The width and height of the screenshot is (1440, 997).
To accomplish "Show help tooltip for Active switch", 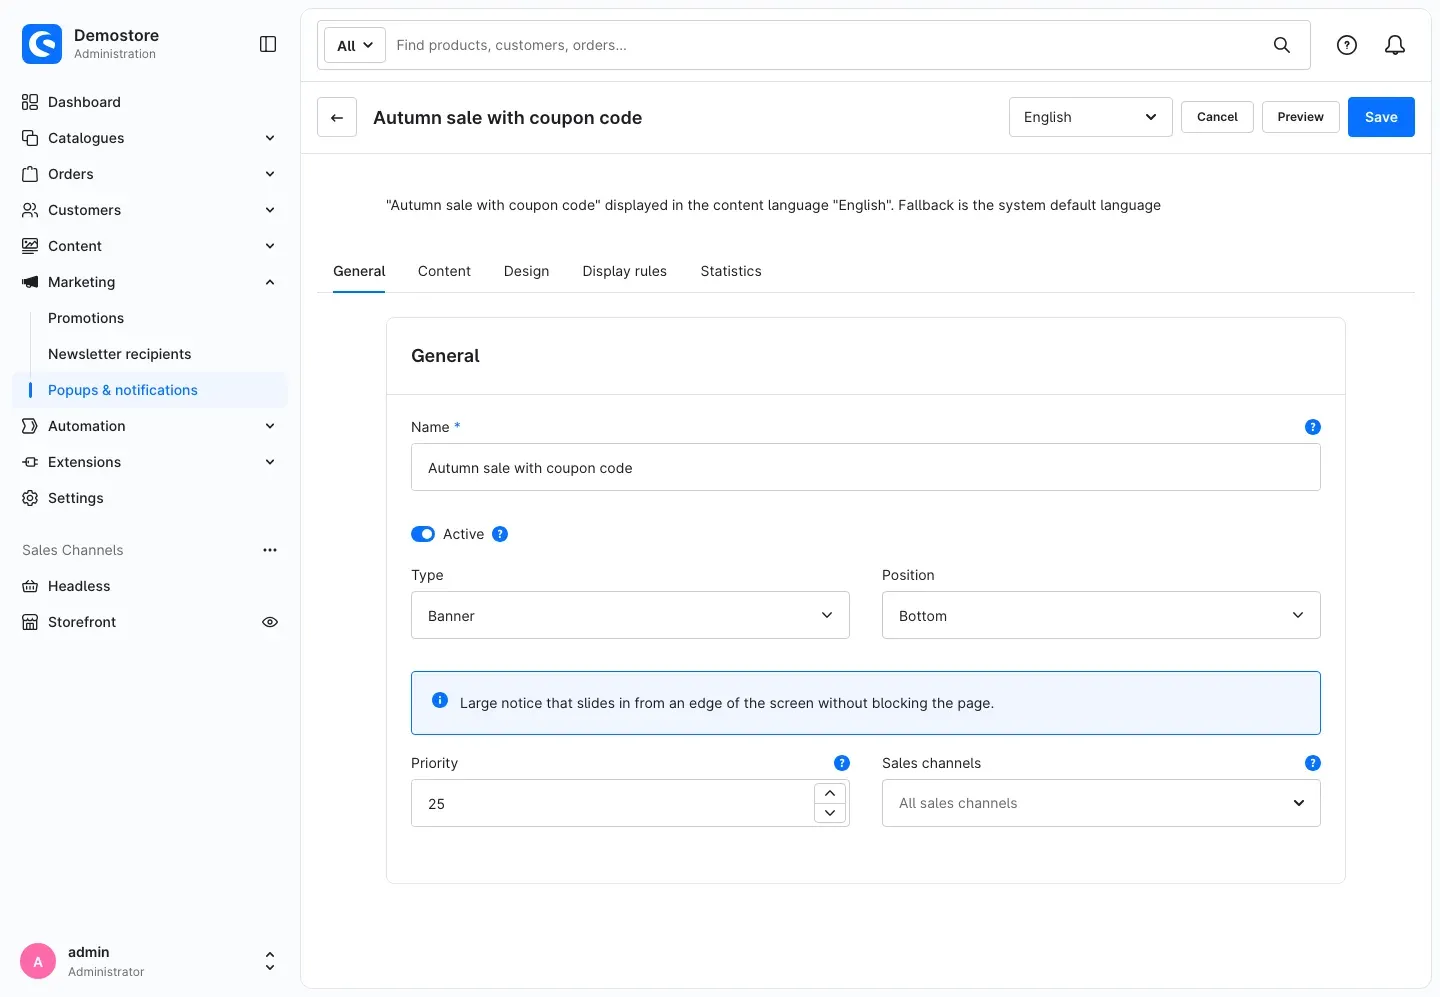I will [x=500, y=534].
